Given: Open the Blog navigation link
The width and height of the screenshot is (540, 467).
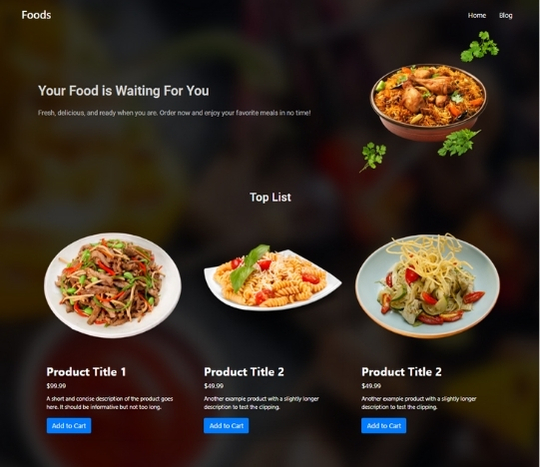Looking at the screenshot, I should (x=506, y=15).
